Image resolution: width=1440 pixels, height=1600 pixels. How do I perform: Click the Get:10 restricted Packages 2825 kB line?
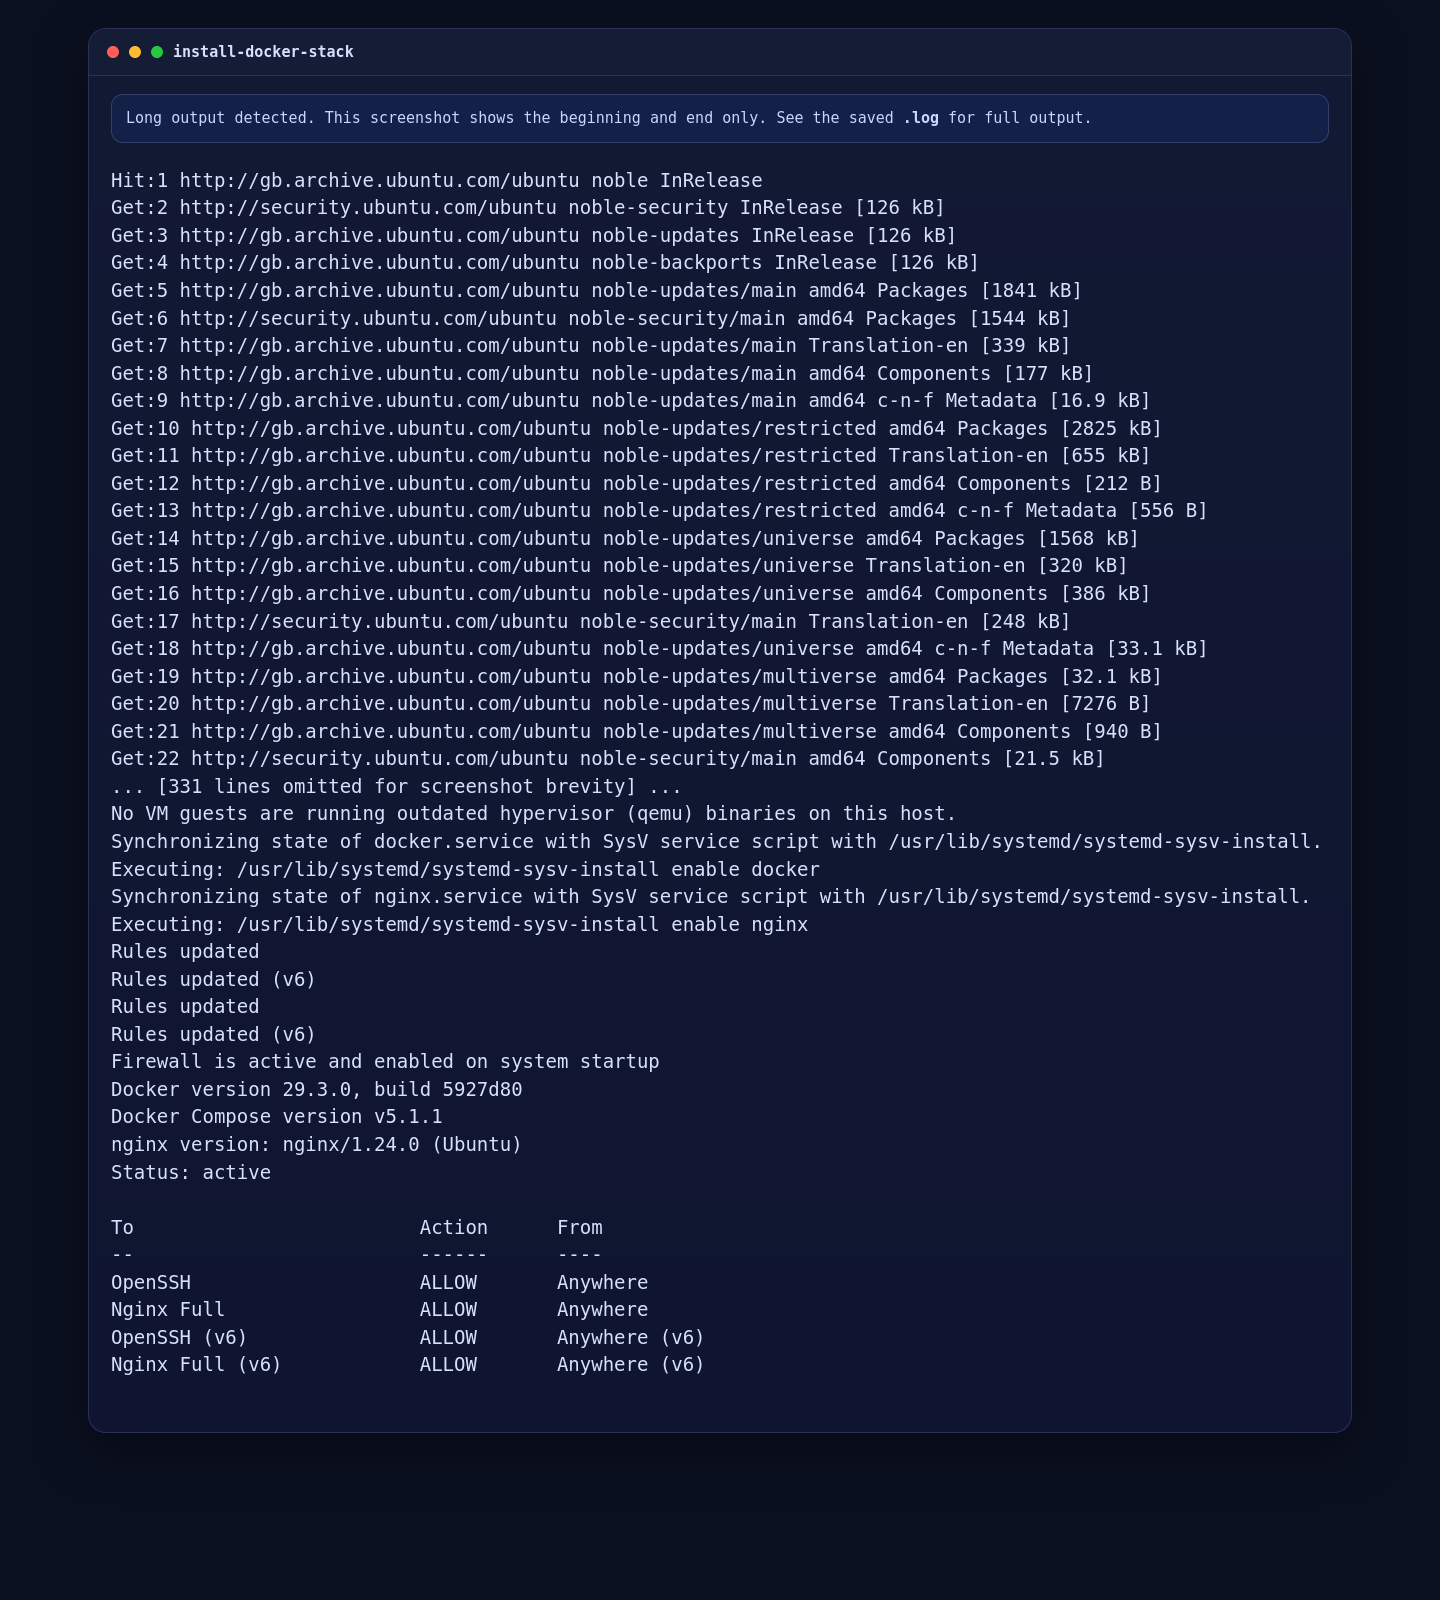click(637, 429)
